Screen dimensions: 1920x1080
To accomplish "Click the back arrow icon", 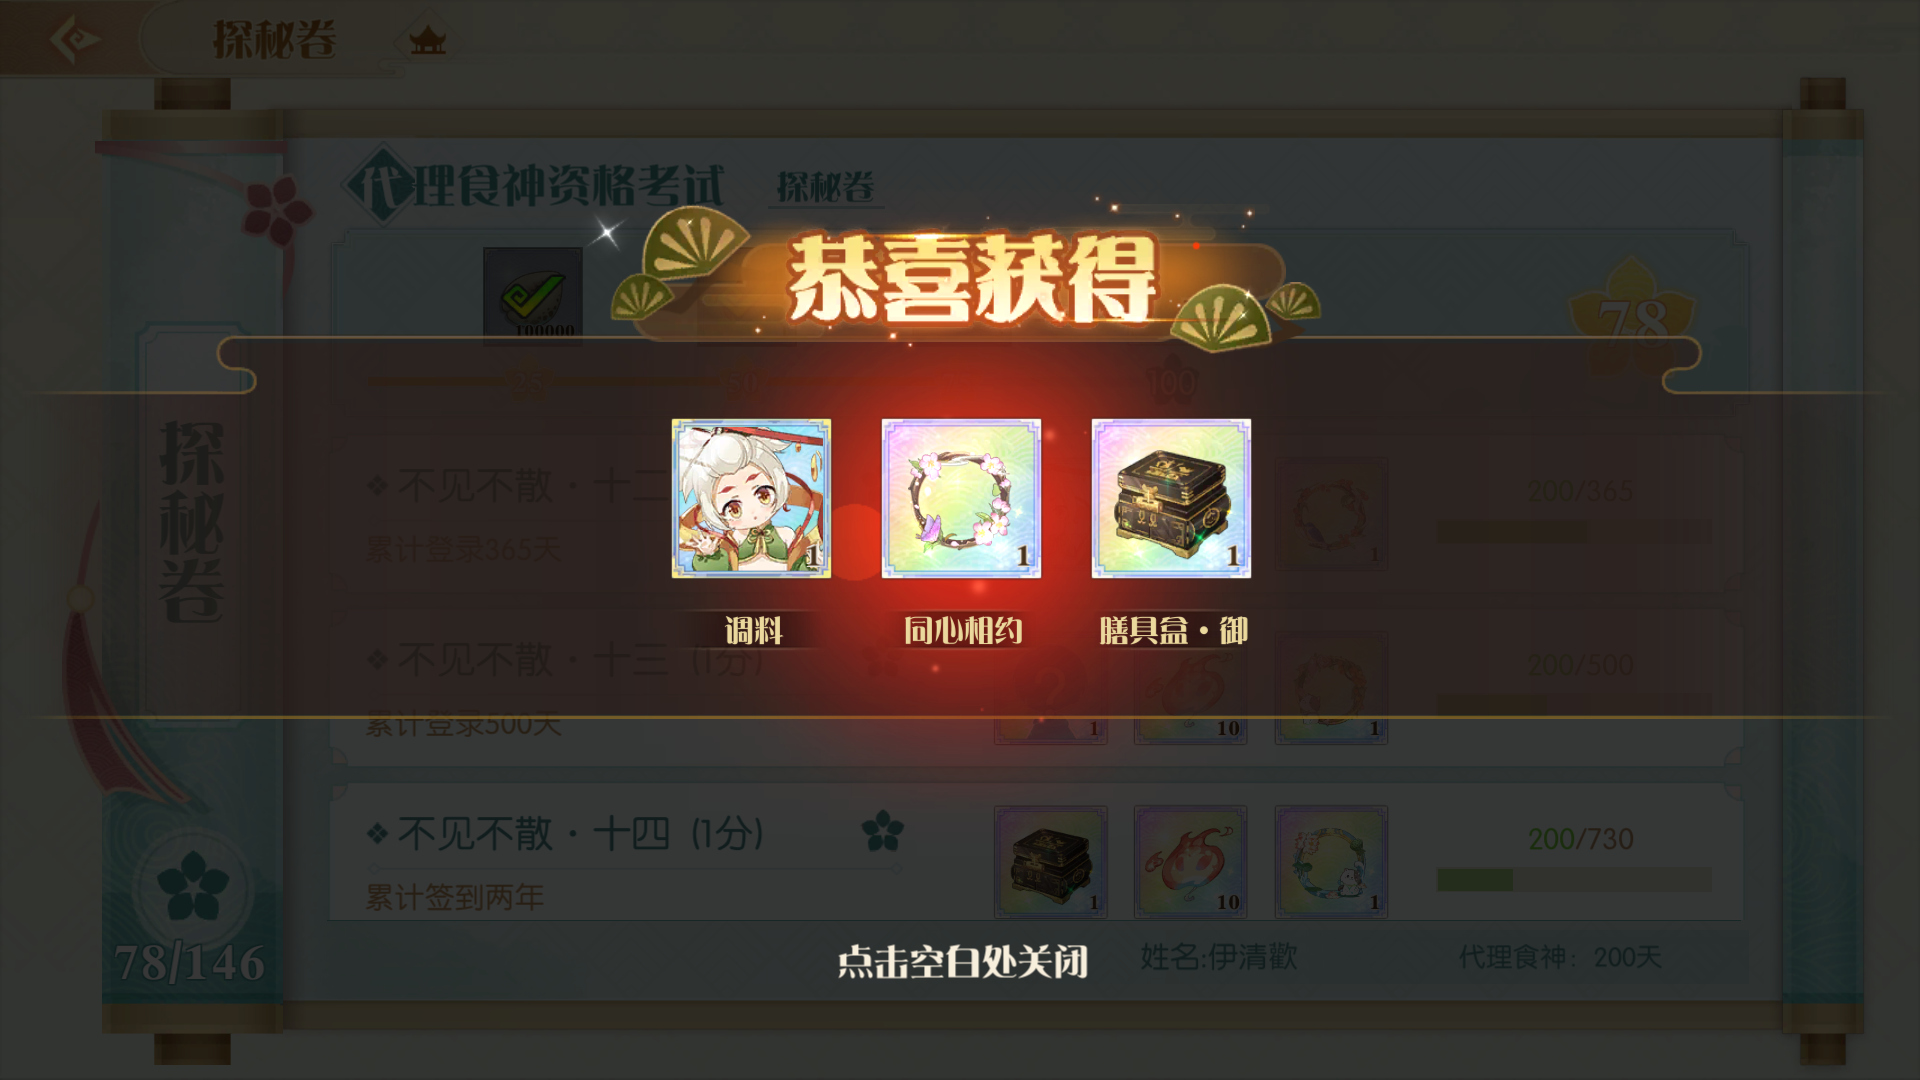I will click(74, 40).
